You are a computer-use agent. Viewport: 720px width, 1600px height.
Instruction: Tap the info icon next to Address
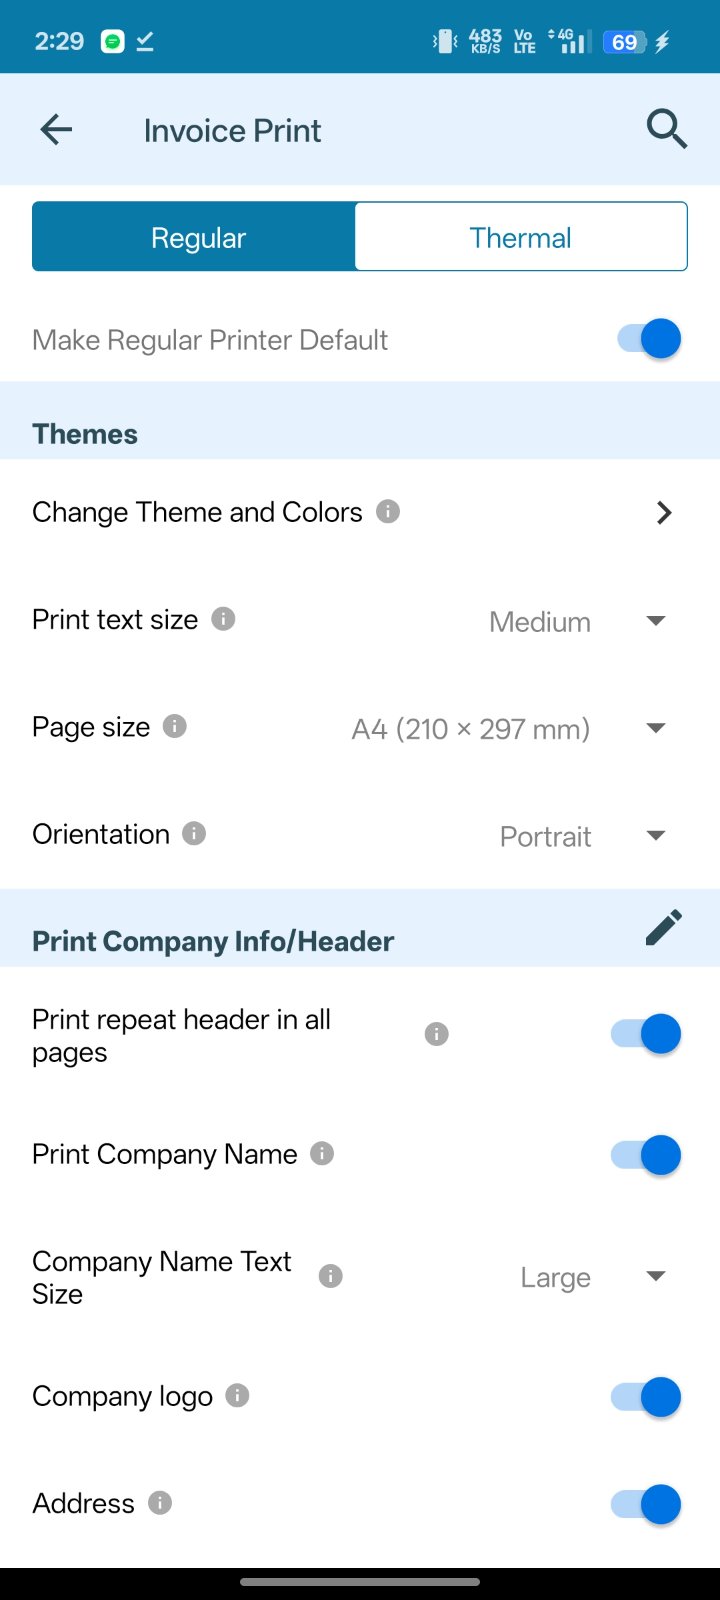tap(160, 1502)
